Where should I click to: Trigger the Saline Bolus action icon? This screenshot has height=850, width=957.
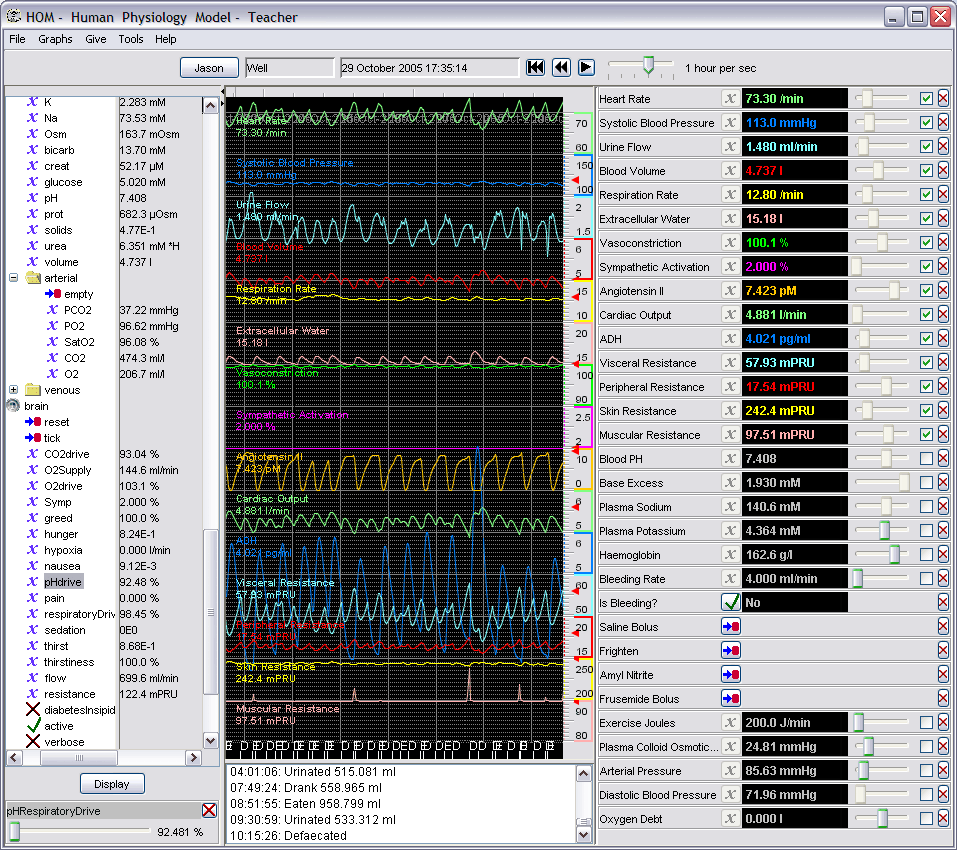[x=730, y=627]
